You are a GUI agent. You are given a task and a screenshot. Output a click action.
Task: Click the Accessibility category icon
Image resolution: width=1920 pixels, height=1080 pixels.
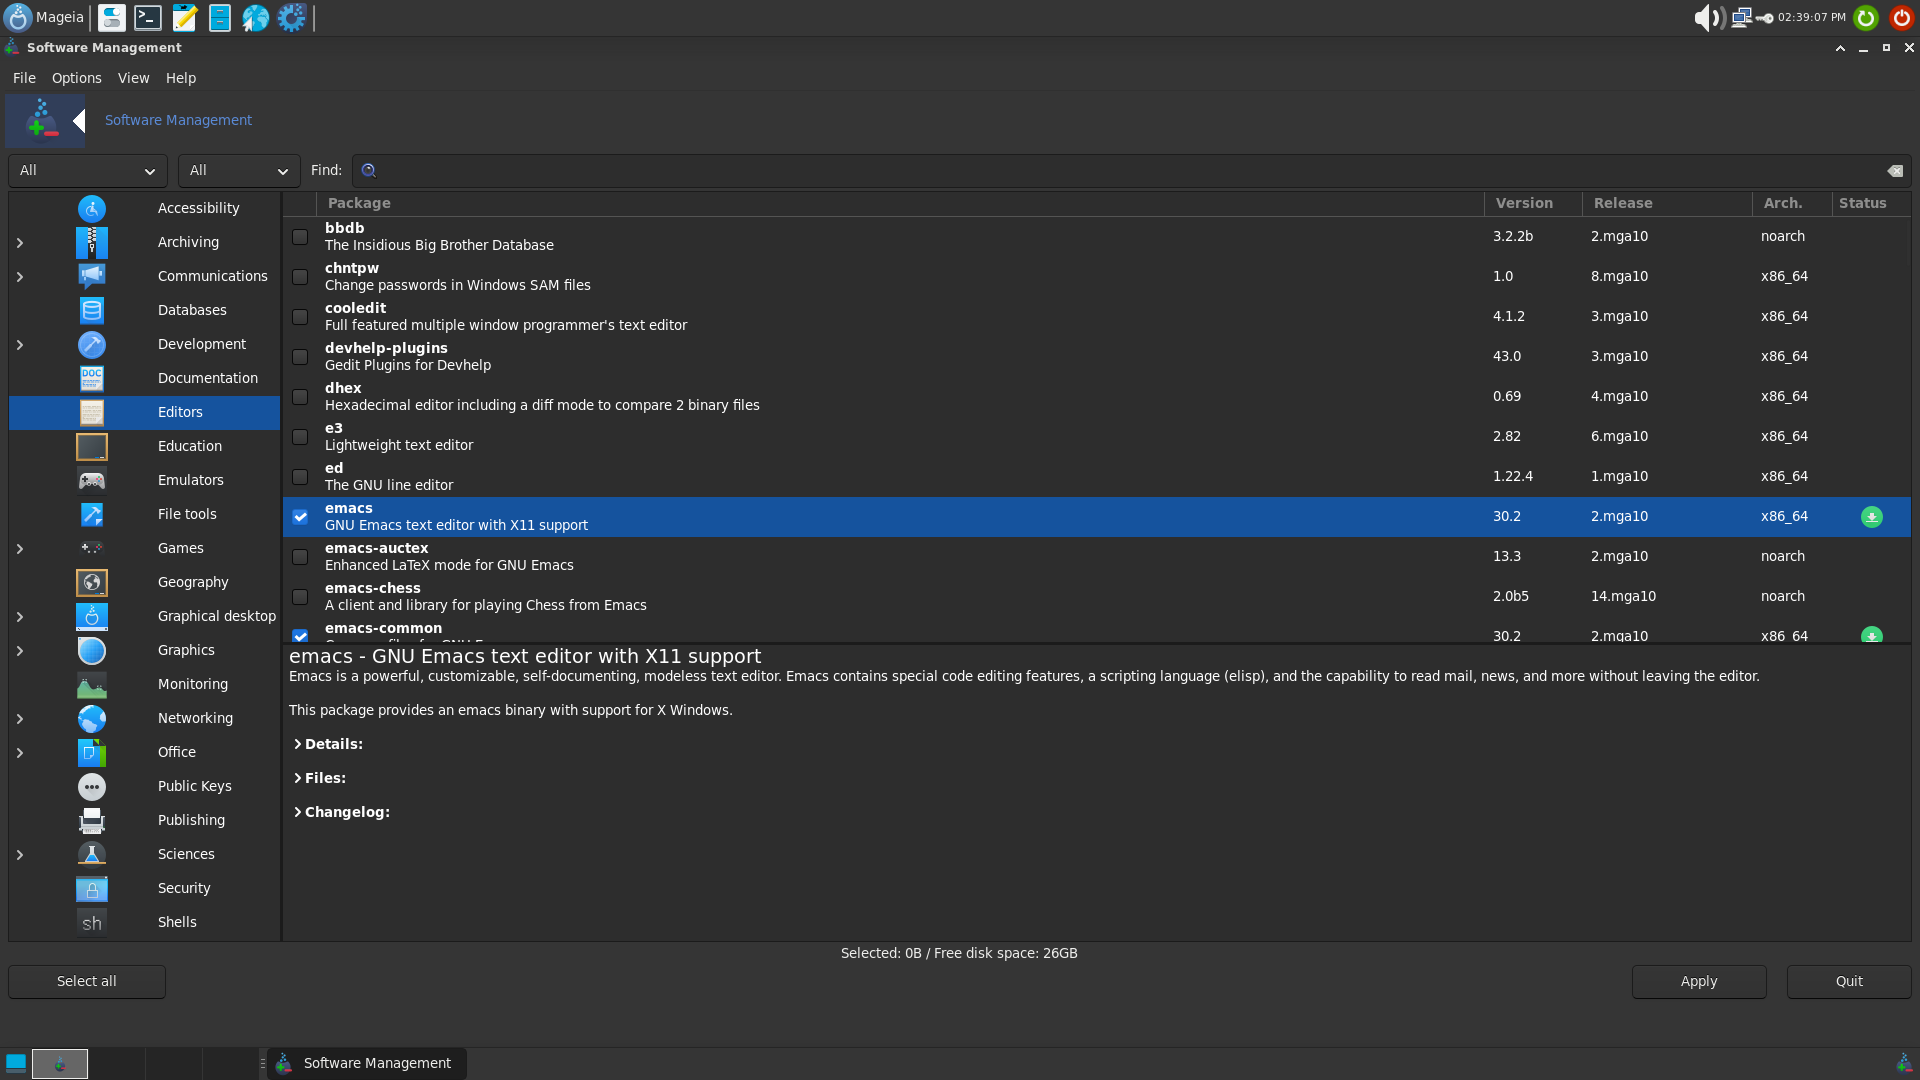[x=91, y=208]
